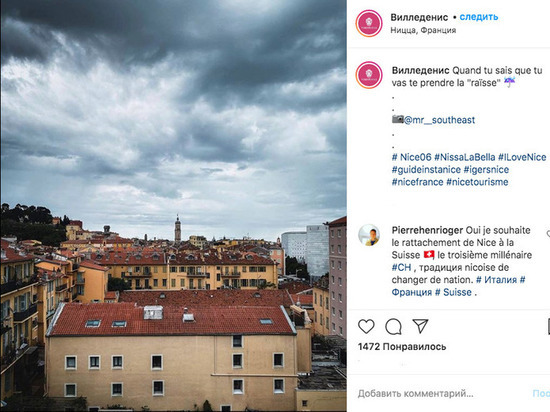Click the Nice rooftops photo
Viewport: 550px width, 412px height.
click(174, 206)
